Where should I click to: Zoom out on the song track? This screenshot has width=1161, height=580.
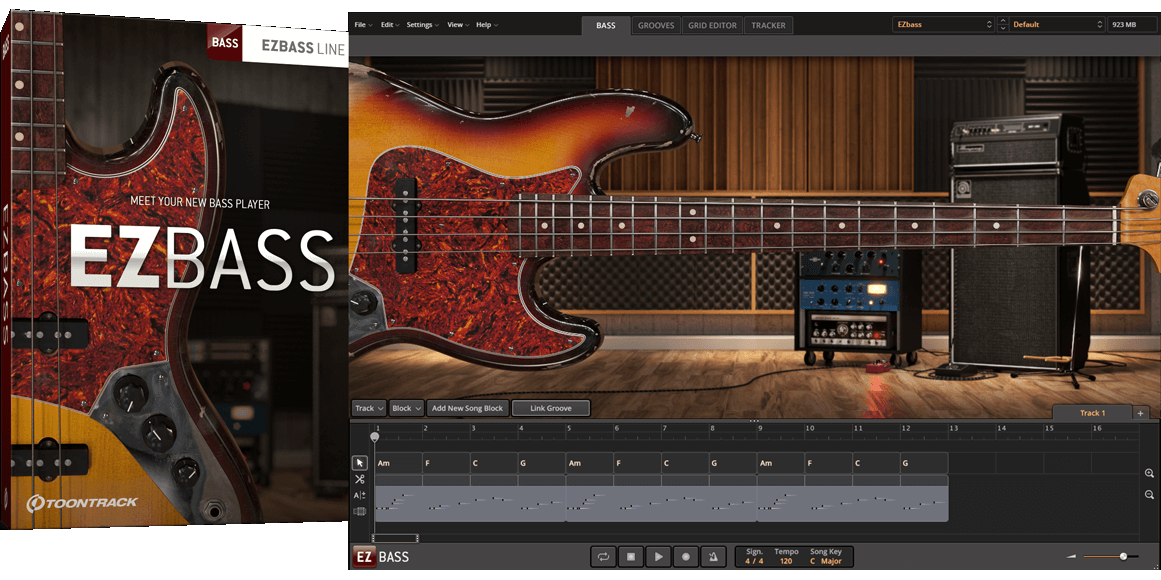[1149, 495]
